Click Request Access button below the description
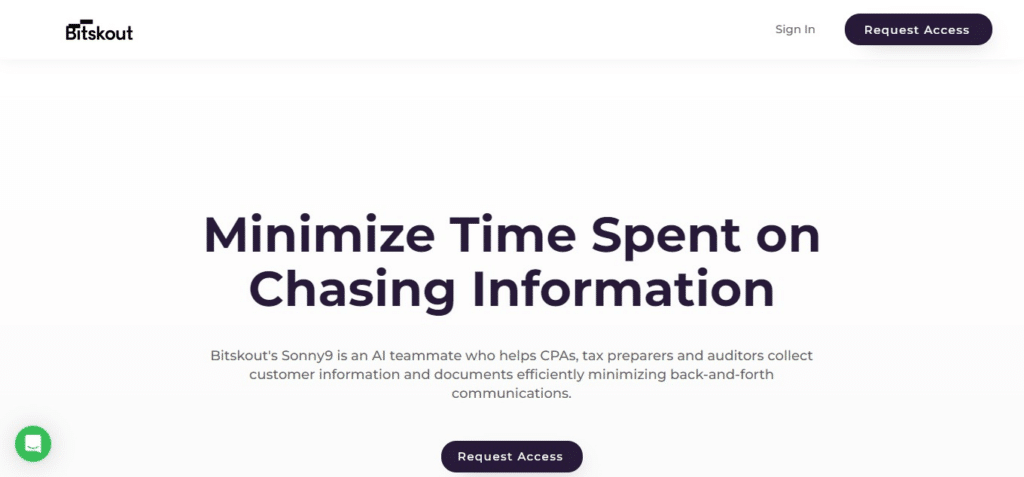Viewport: 1024px width, 477px height. (x=511, y=456)
